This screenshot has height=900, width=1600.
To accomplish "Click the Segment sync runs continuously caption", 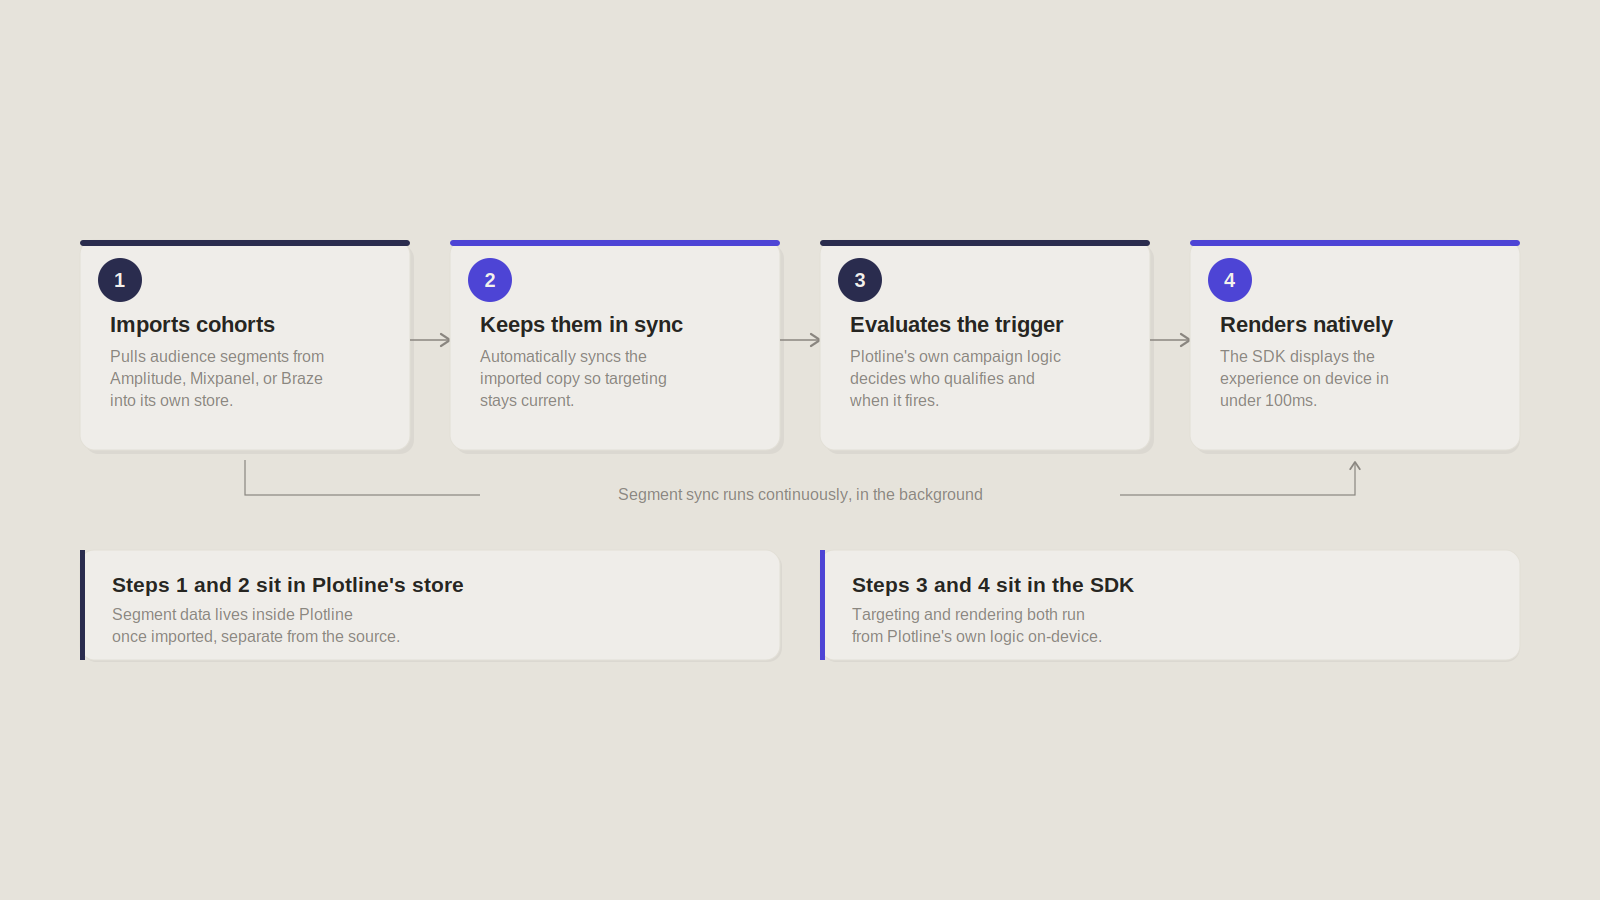I will (x=800, y=494).
